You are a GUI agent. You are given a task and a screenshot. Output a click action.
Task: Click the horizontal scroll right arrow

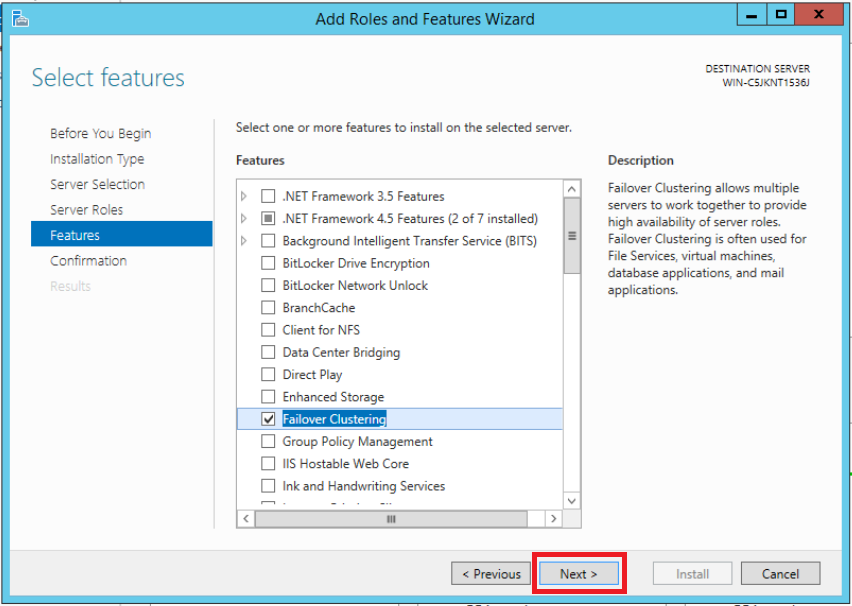[553, 519]
